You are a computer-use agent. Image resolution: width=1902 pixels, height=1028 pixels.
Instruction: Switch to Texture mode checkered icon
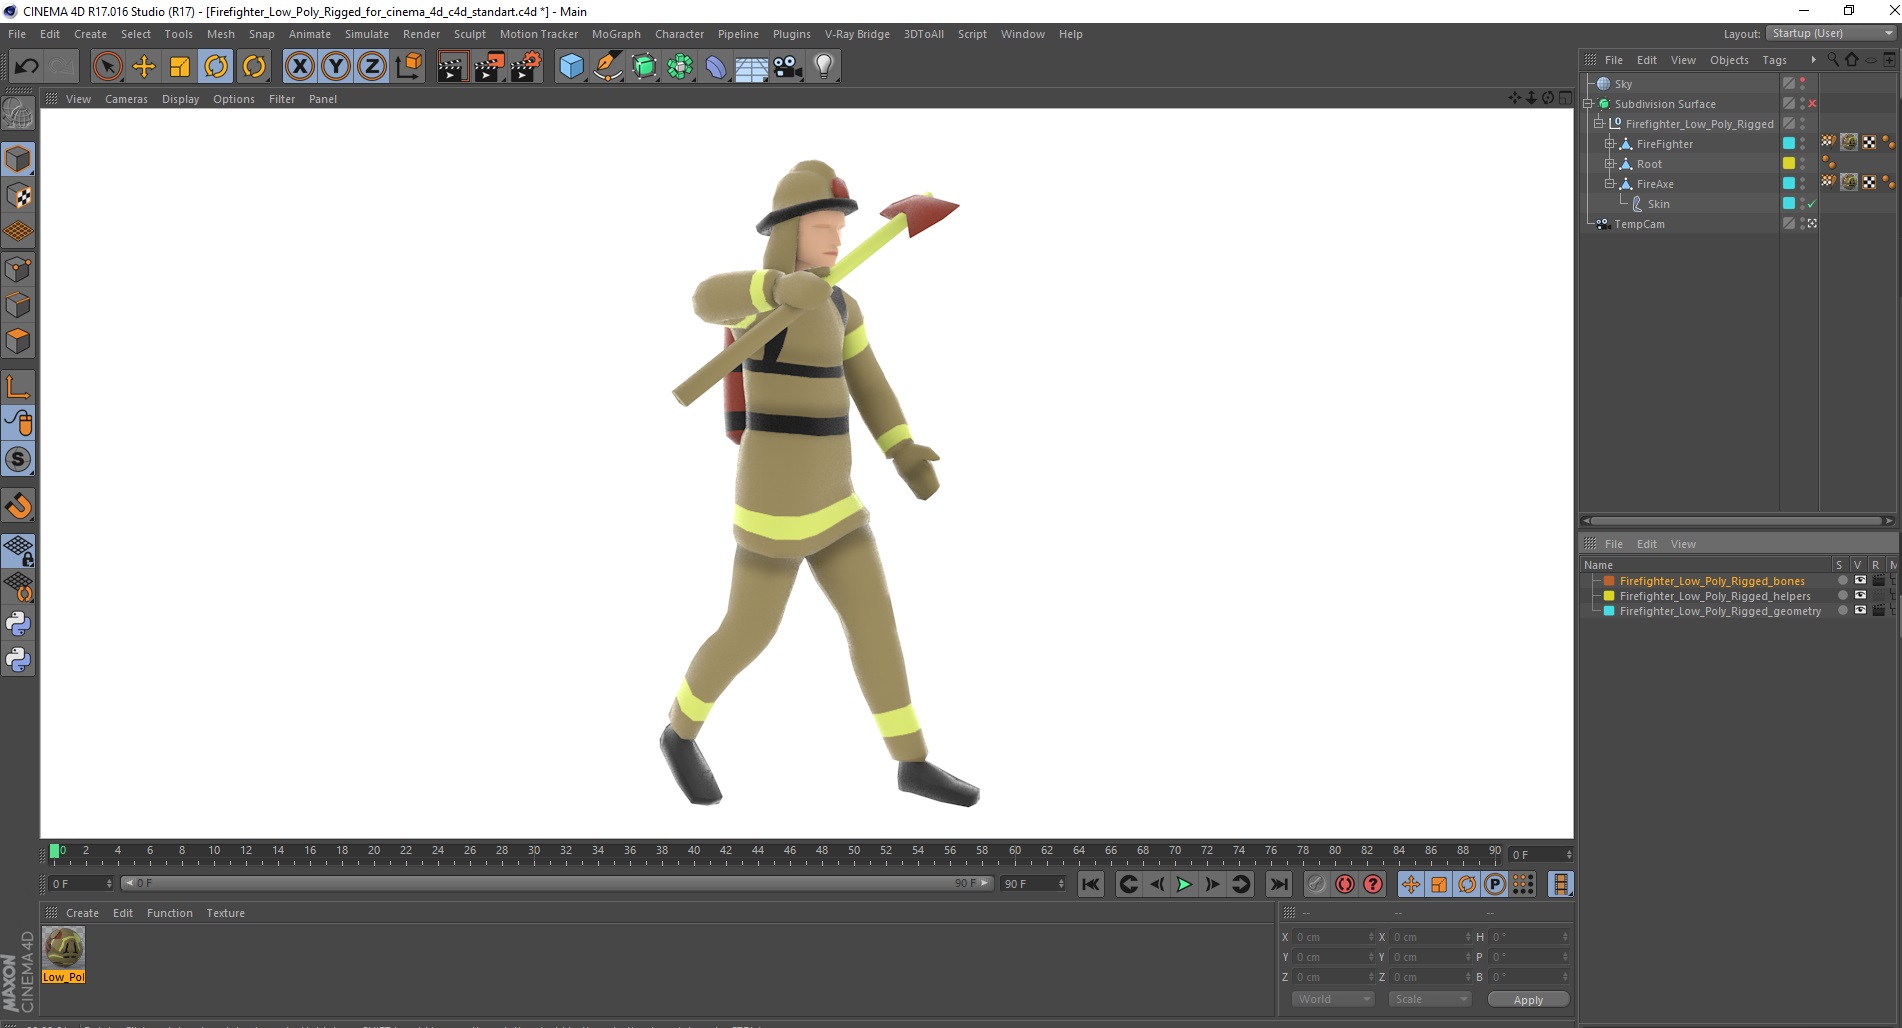[x=18, y=196]
